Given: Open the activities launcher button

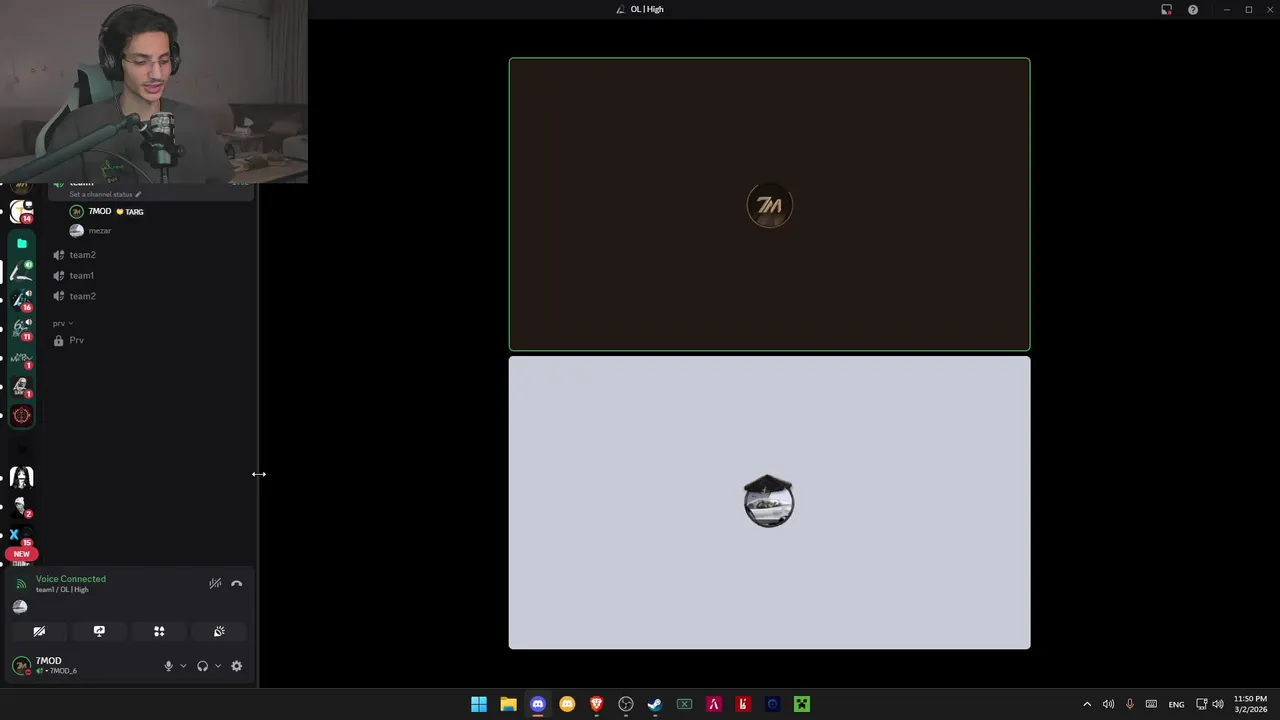Looking at the screenshot, I should 159,631.
